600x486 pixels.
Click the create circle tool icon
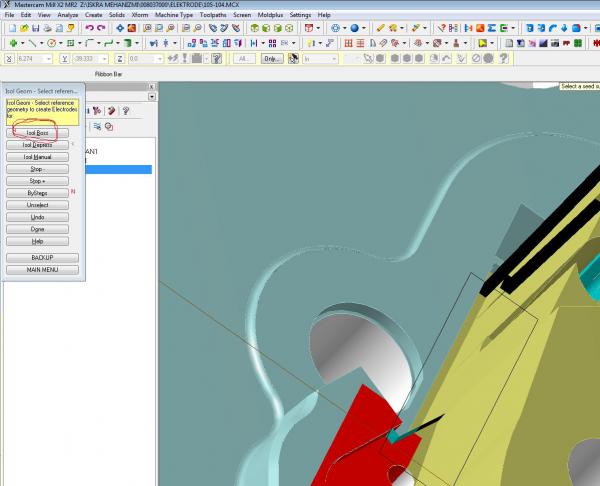tap(51, 44)
